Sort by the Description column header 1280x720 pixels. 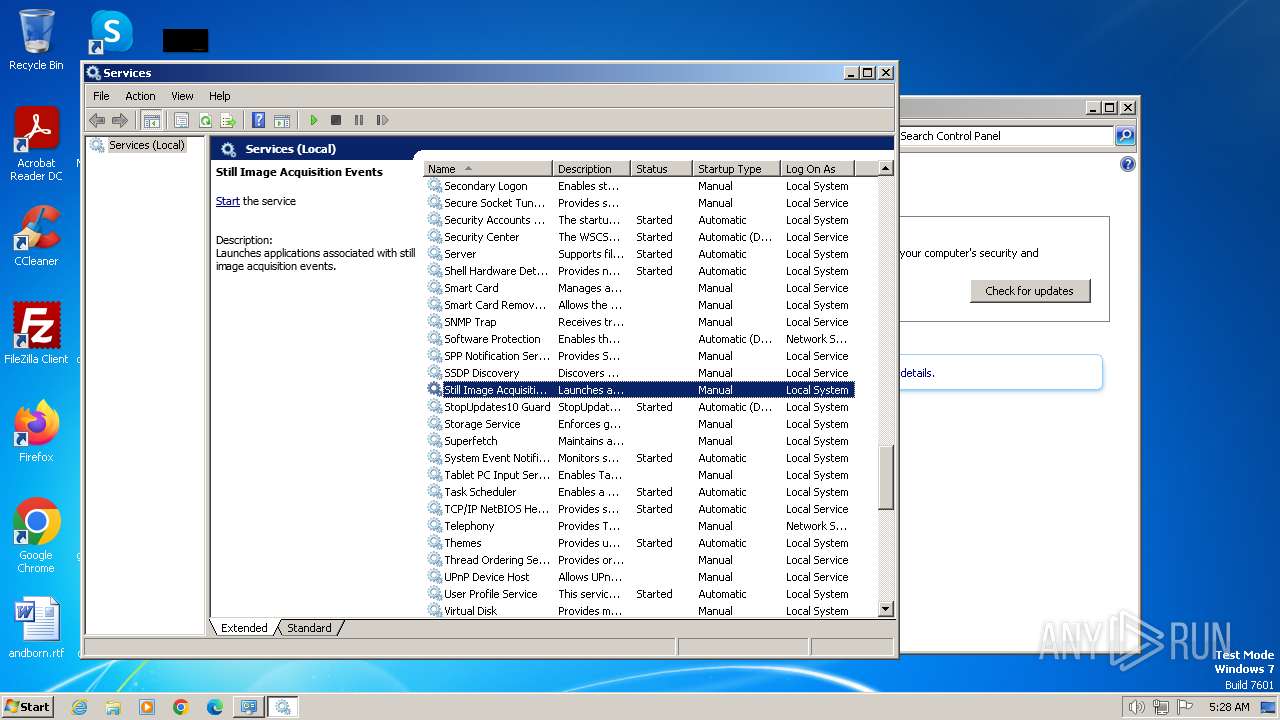(x=592, y=169)
